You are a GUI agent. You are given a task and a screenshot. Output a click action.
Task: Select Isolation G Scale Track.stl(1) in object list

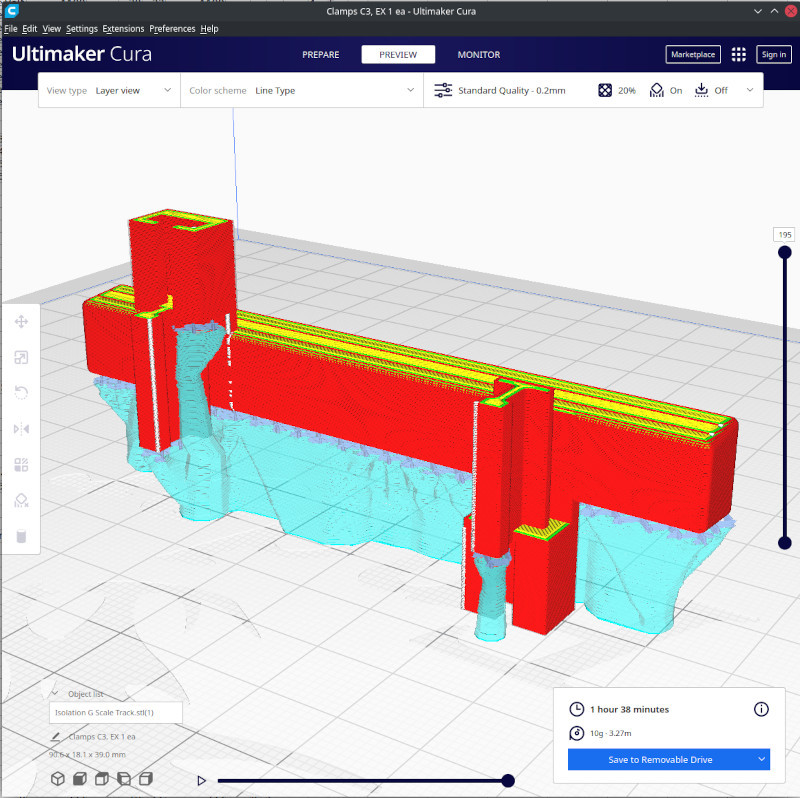point(116,712)
